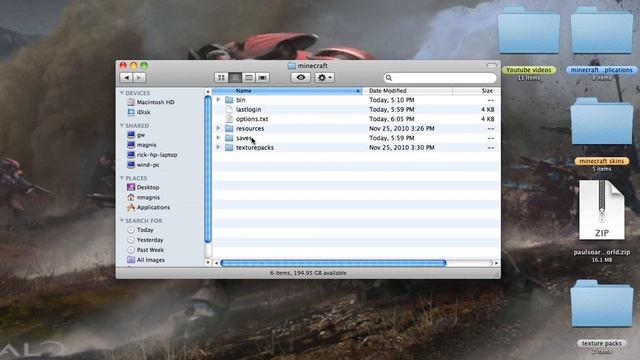The width and height of the screenshot is (640, 360).
Task: Collapse the SHARED sidebar section
Action: click(122, 125)
